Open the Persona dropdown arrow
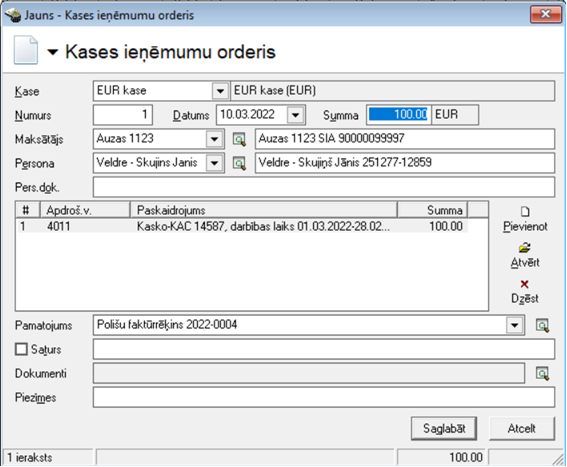This screenshot has height=467, width=567. pos(214,163)
